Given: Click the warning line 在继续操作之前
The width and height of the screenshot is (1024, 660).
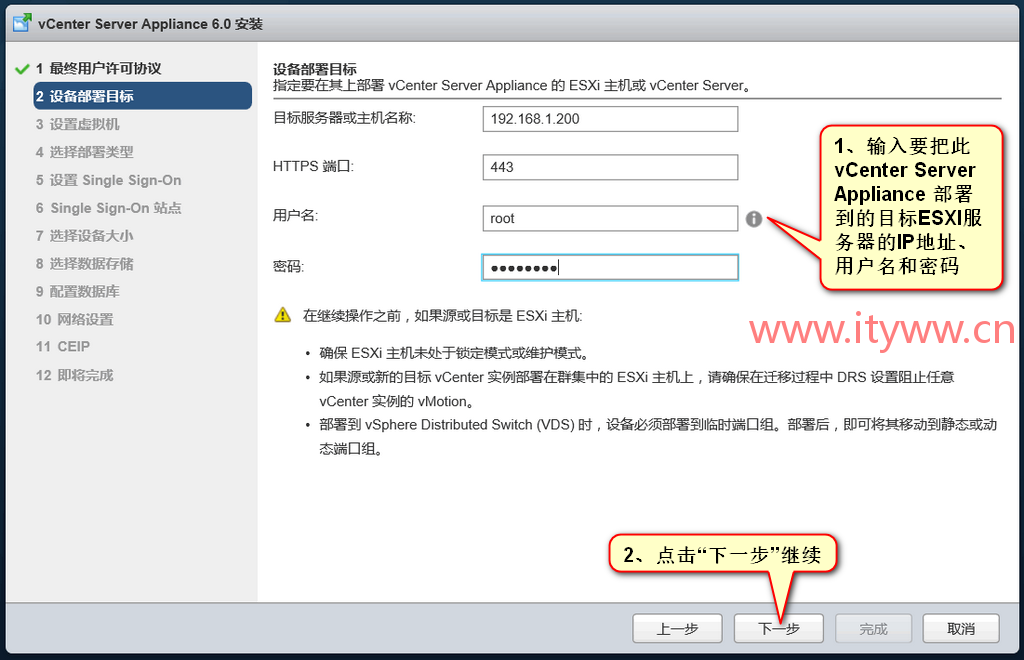Looking at the screenshot, I should coord(442,316).
